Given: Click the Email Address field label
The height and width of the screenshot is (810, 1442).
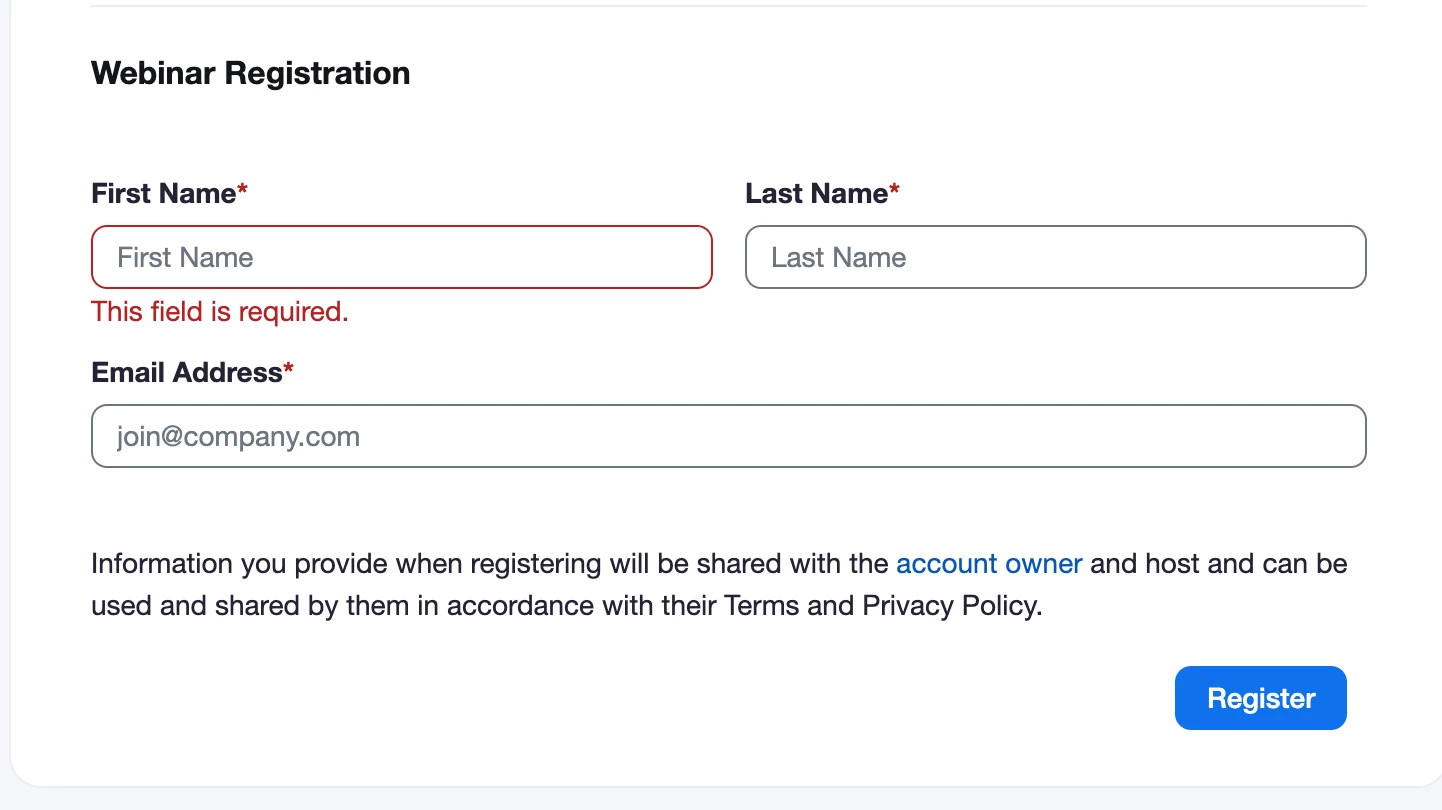Looking at the screenshot, I should pyautogui.click(x=187, y=372).
